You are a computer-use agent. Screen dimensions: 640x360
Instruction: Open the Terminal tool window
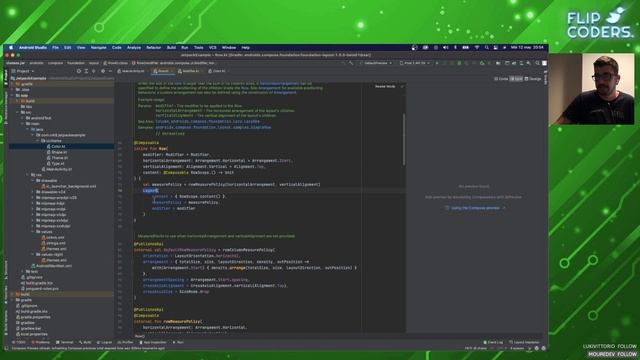[x=64, y=342]
